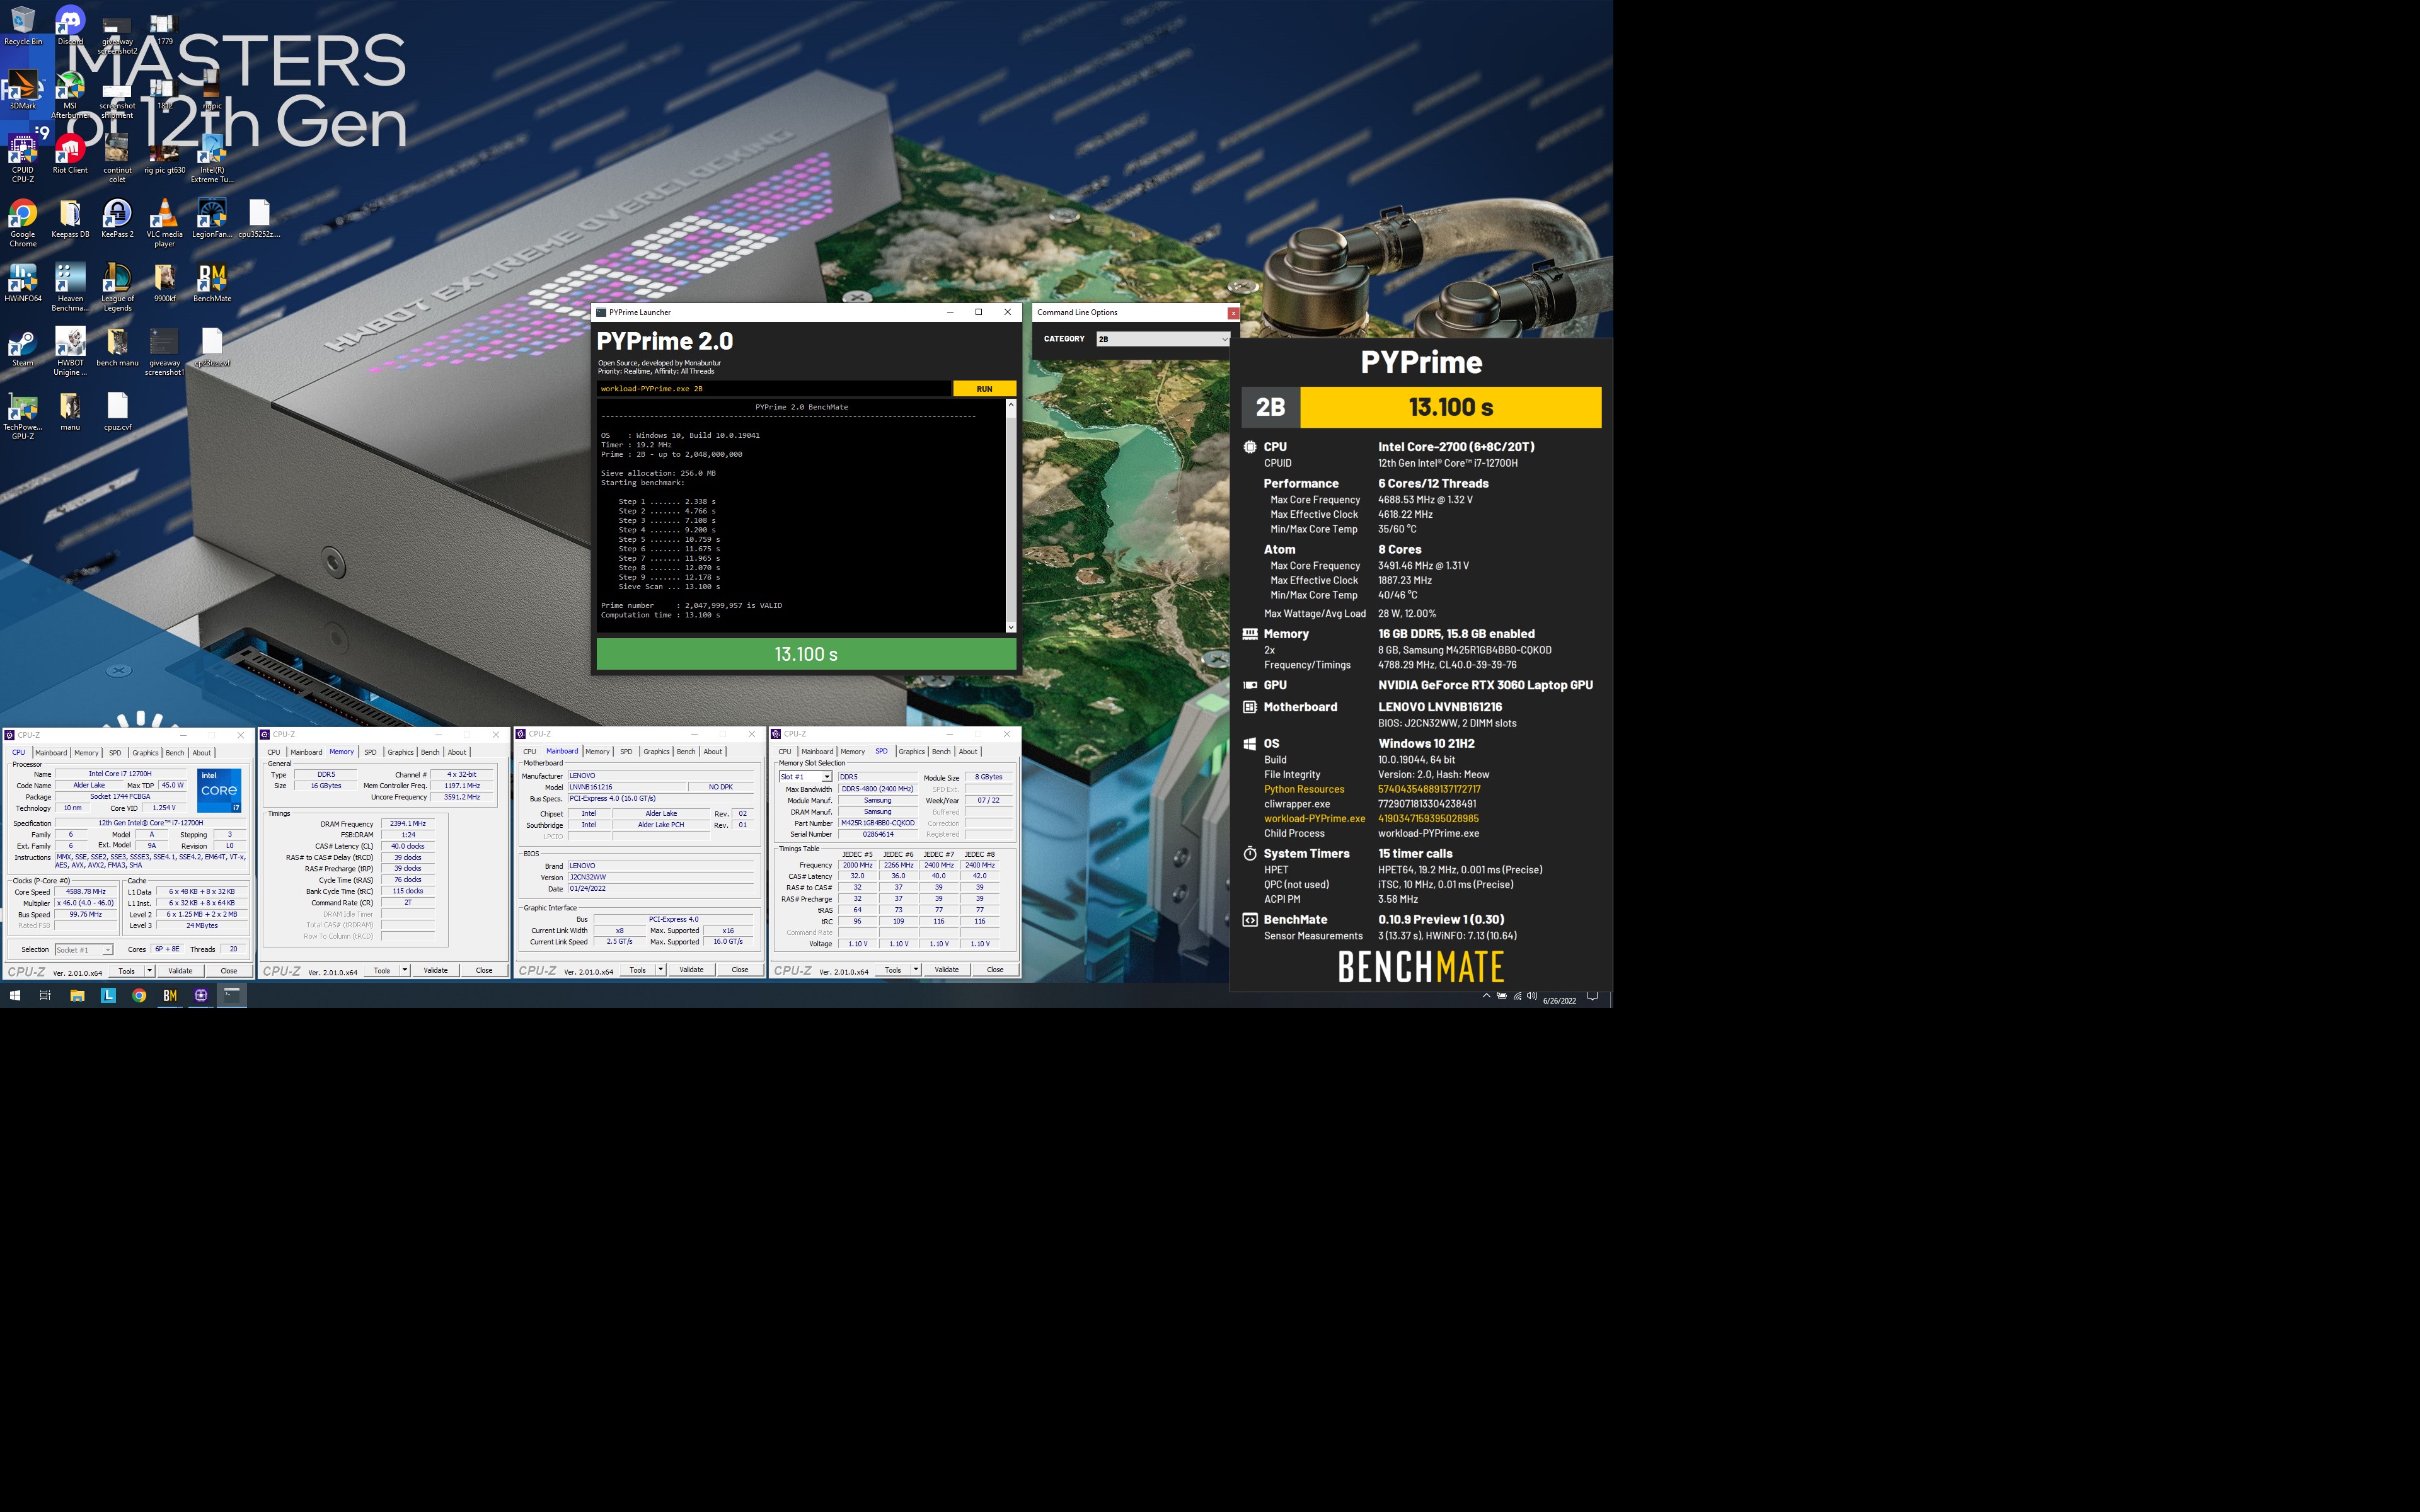Click the workload-PYPrime.exe yellow entry

pyautogui.click(x=1314, y=819)
